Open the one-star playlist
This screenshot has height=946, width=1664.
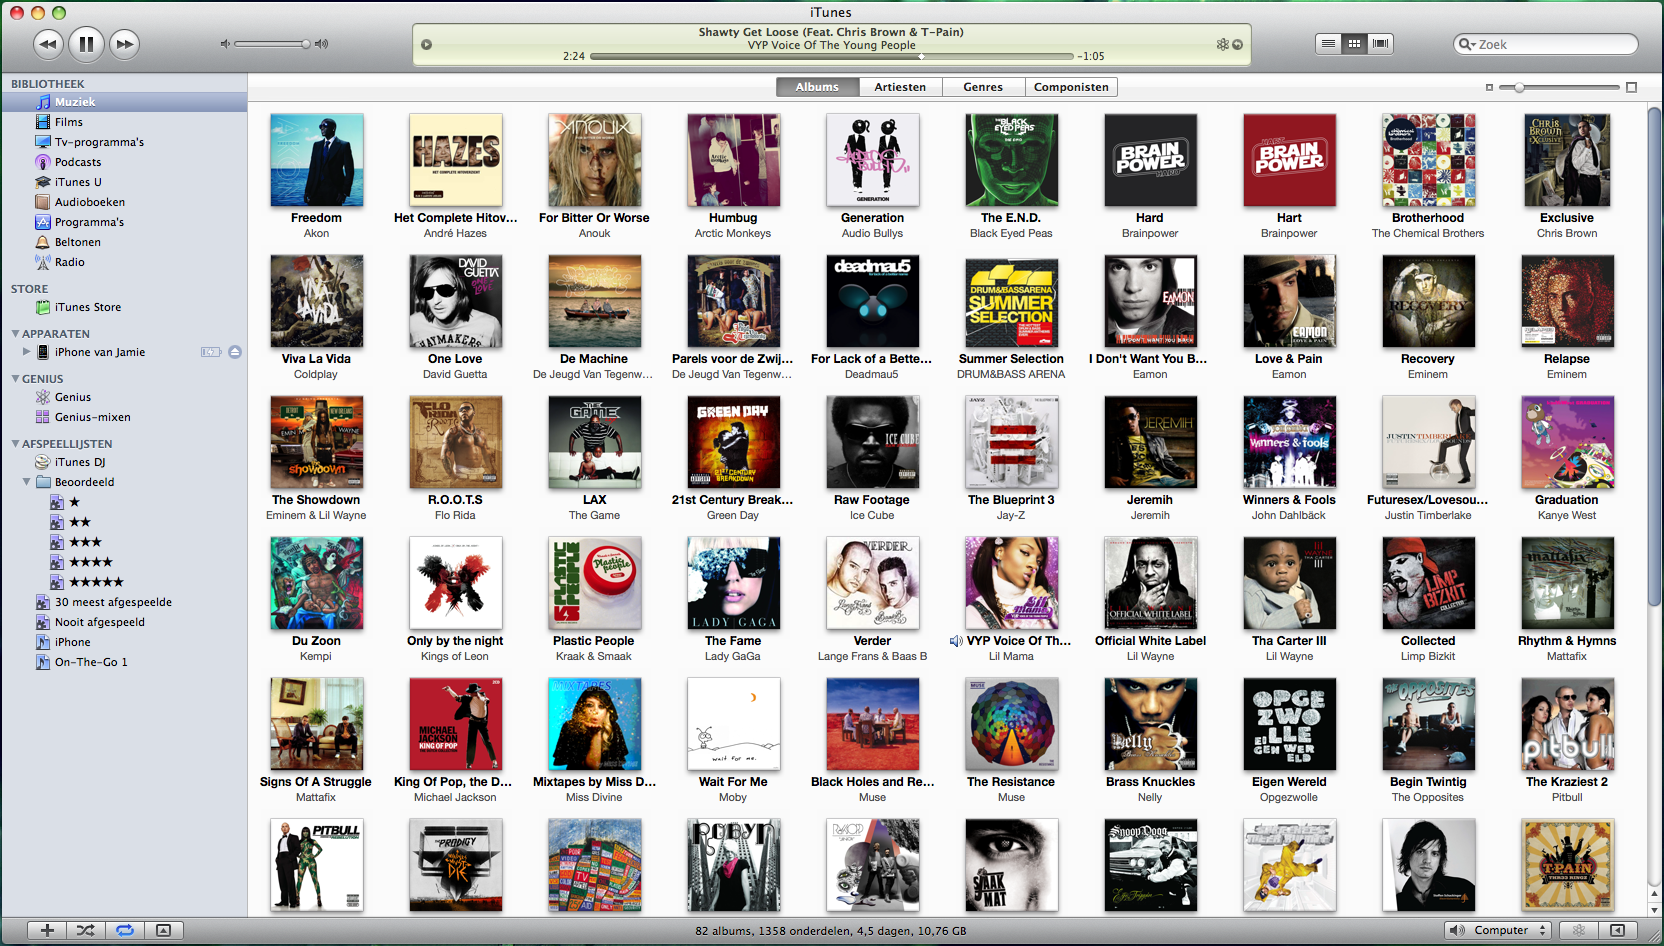point(124,502)
